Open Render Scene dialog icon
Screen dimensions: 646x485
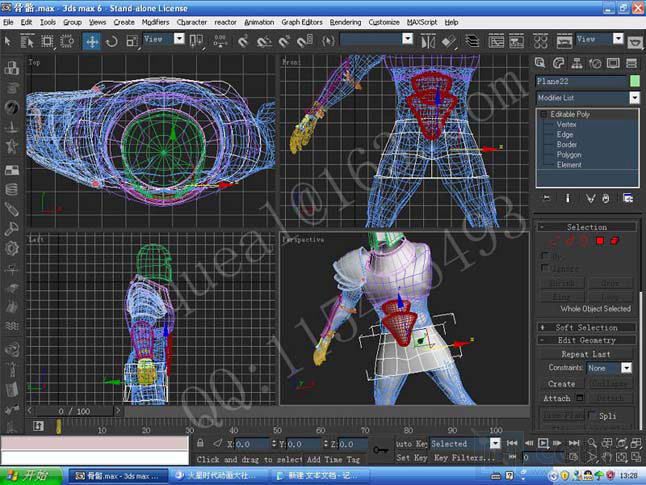[x=564, y=41]
